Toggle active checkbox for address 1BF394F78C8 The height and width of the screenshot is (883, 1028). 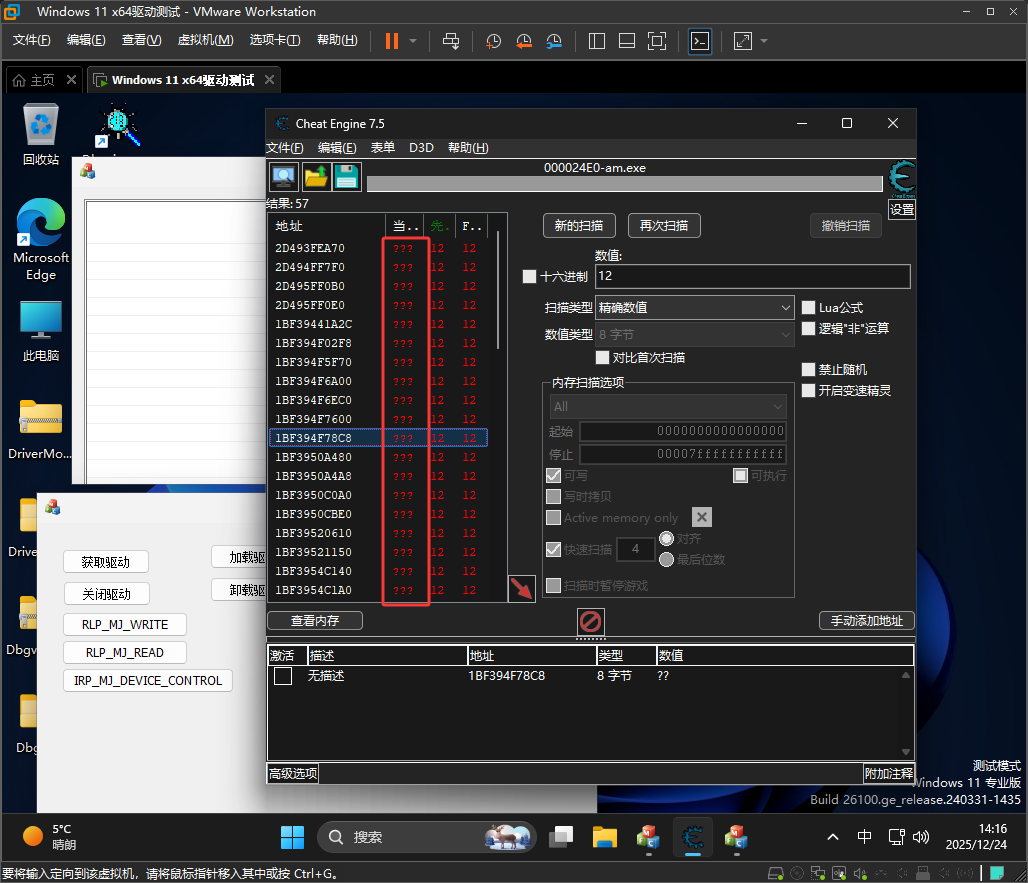click(283, 676)
